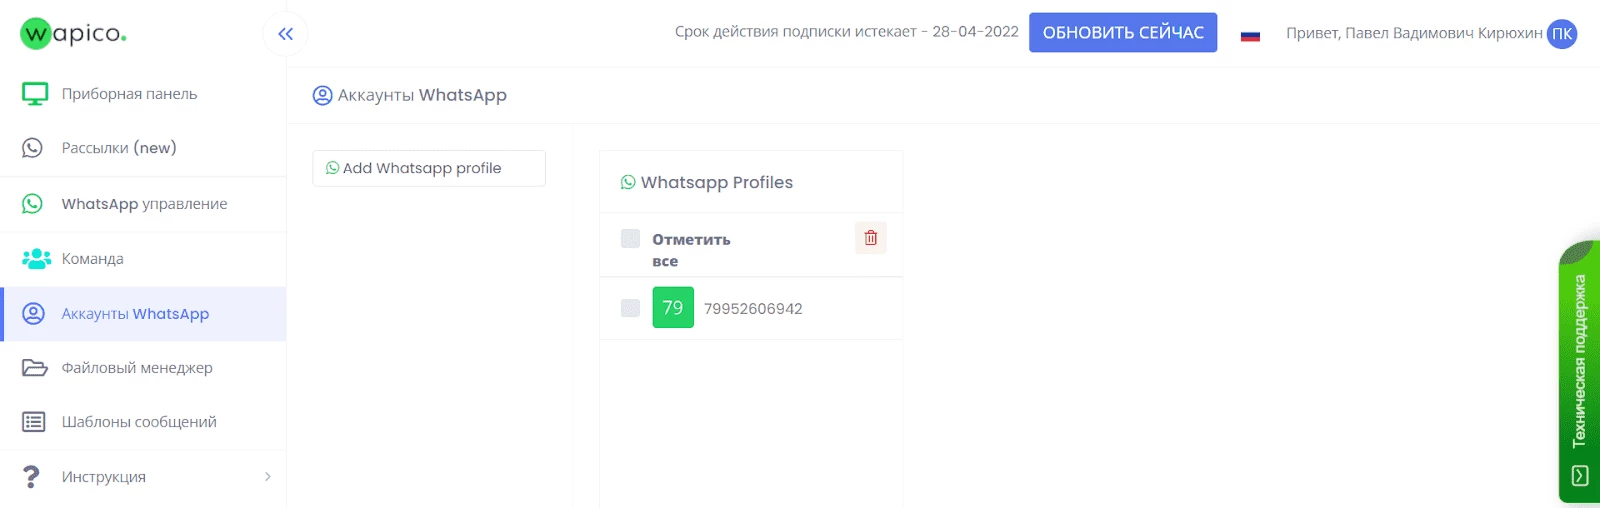Click the page header account icon
1600x508 pixels.
[322, 96]
